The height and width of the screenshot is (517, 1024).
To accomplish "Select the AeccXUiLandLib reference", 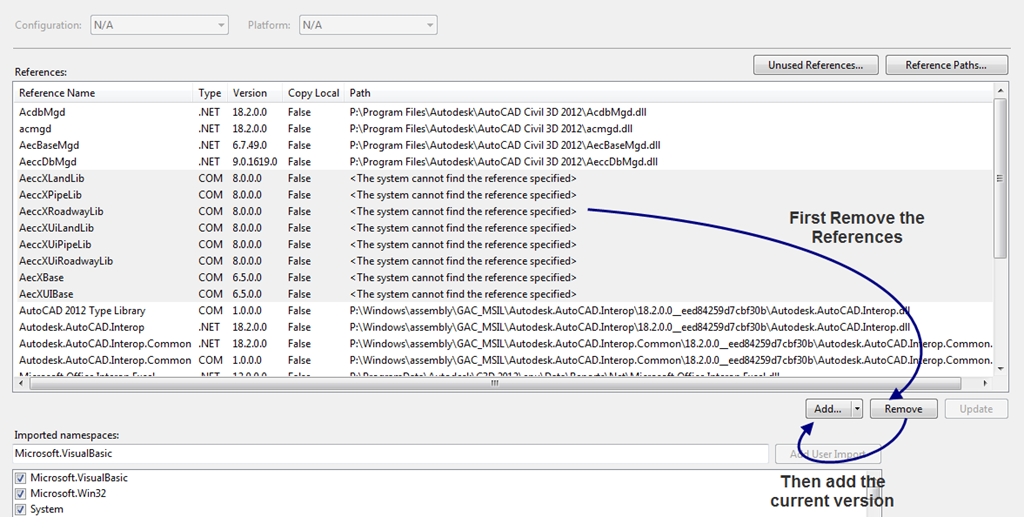I will tap(503, 228).
